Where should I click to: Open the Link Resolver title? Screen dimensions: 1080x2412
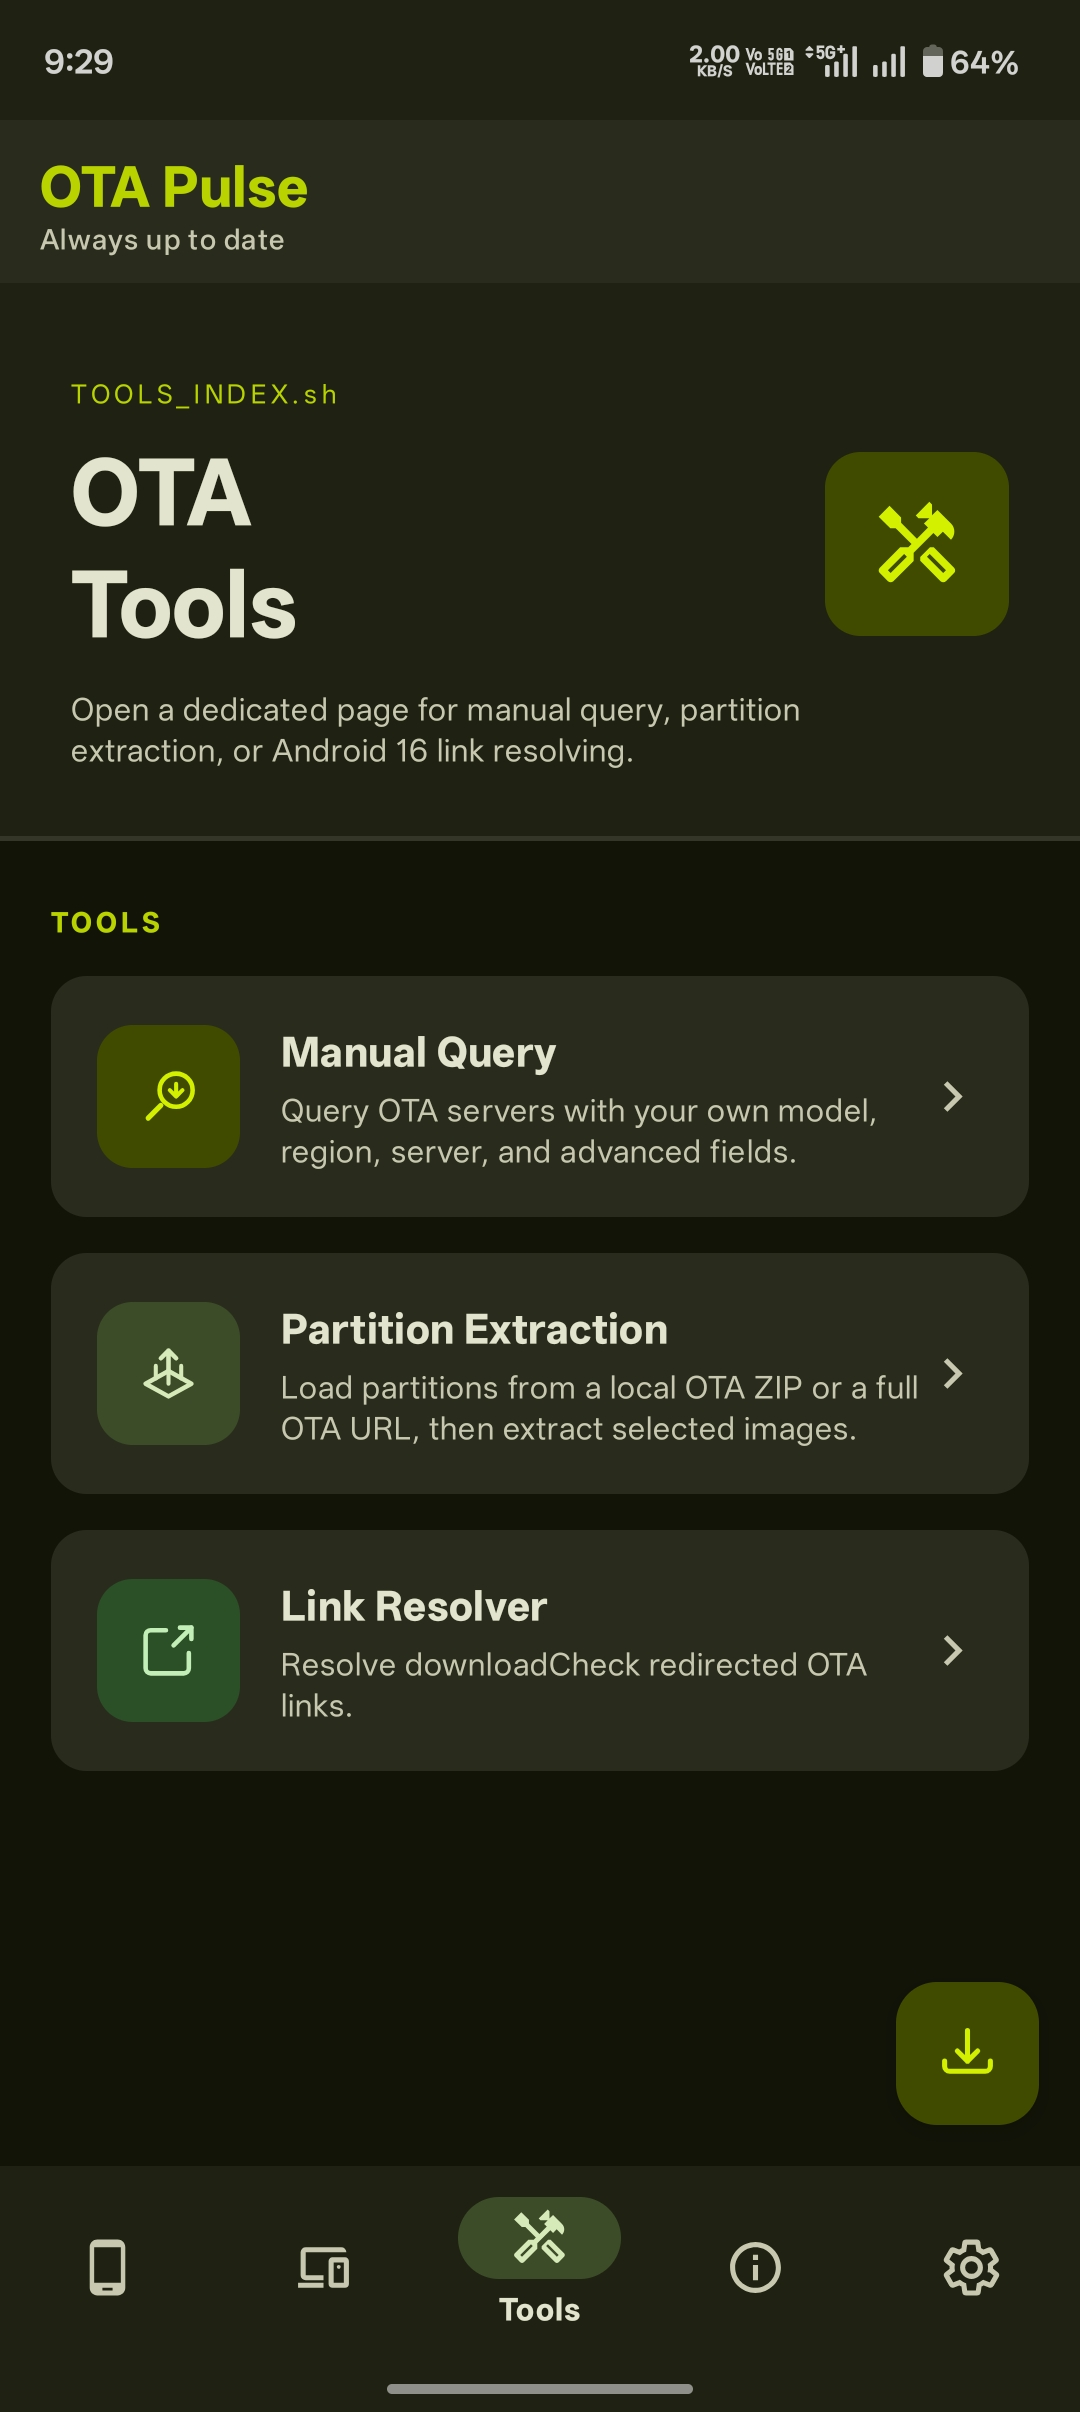point(414,1607)
